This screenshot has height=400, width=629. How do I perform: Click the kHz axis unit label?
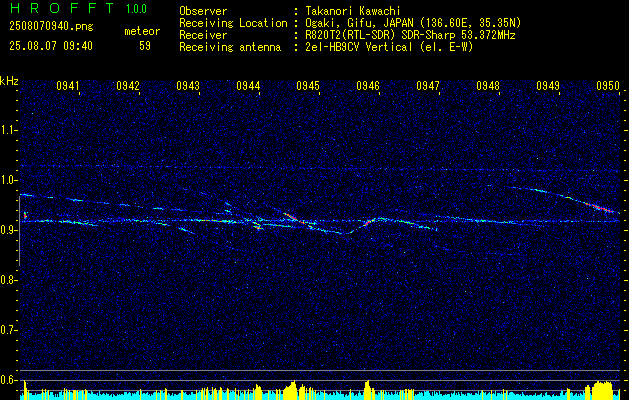[9, 81]
